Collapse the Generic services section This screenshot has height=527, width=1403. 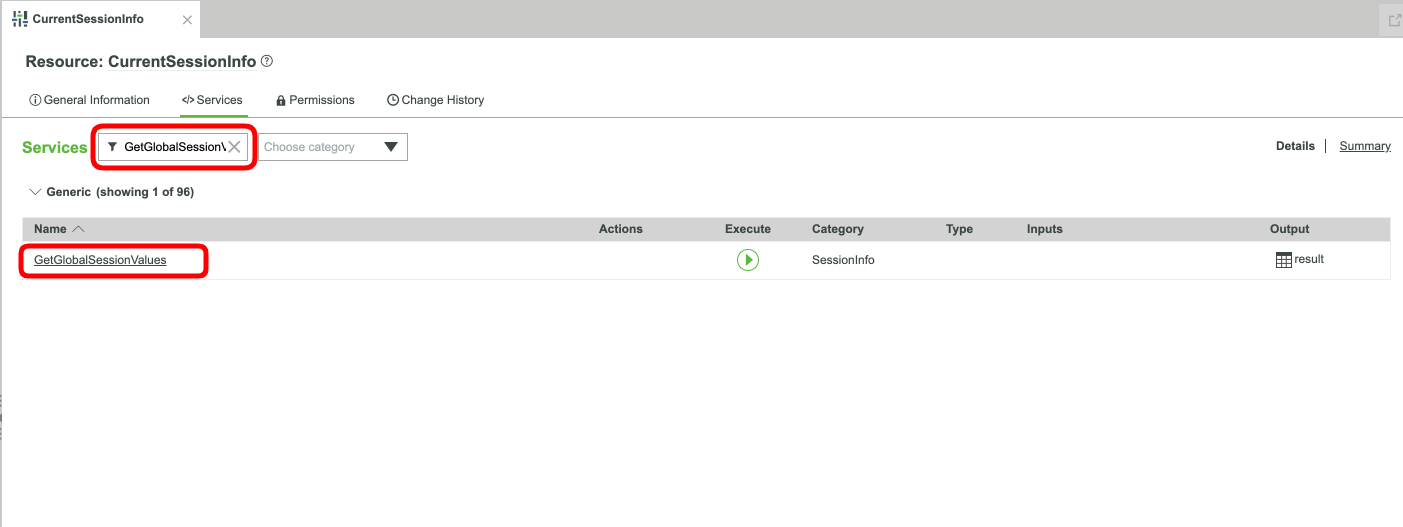[x=35, y=192]
